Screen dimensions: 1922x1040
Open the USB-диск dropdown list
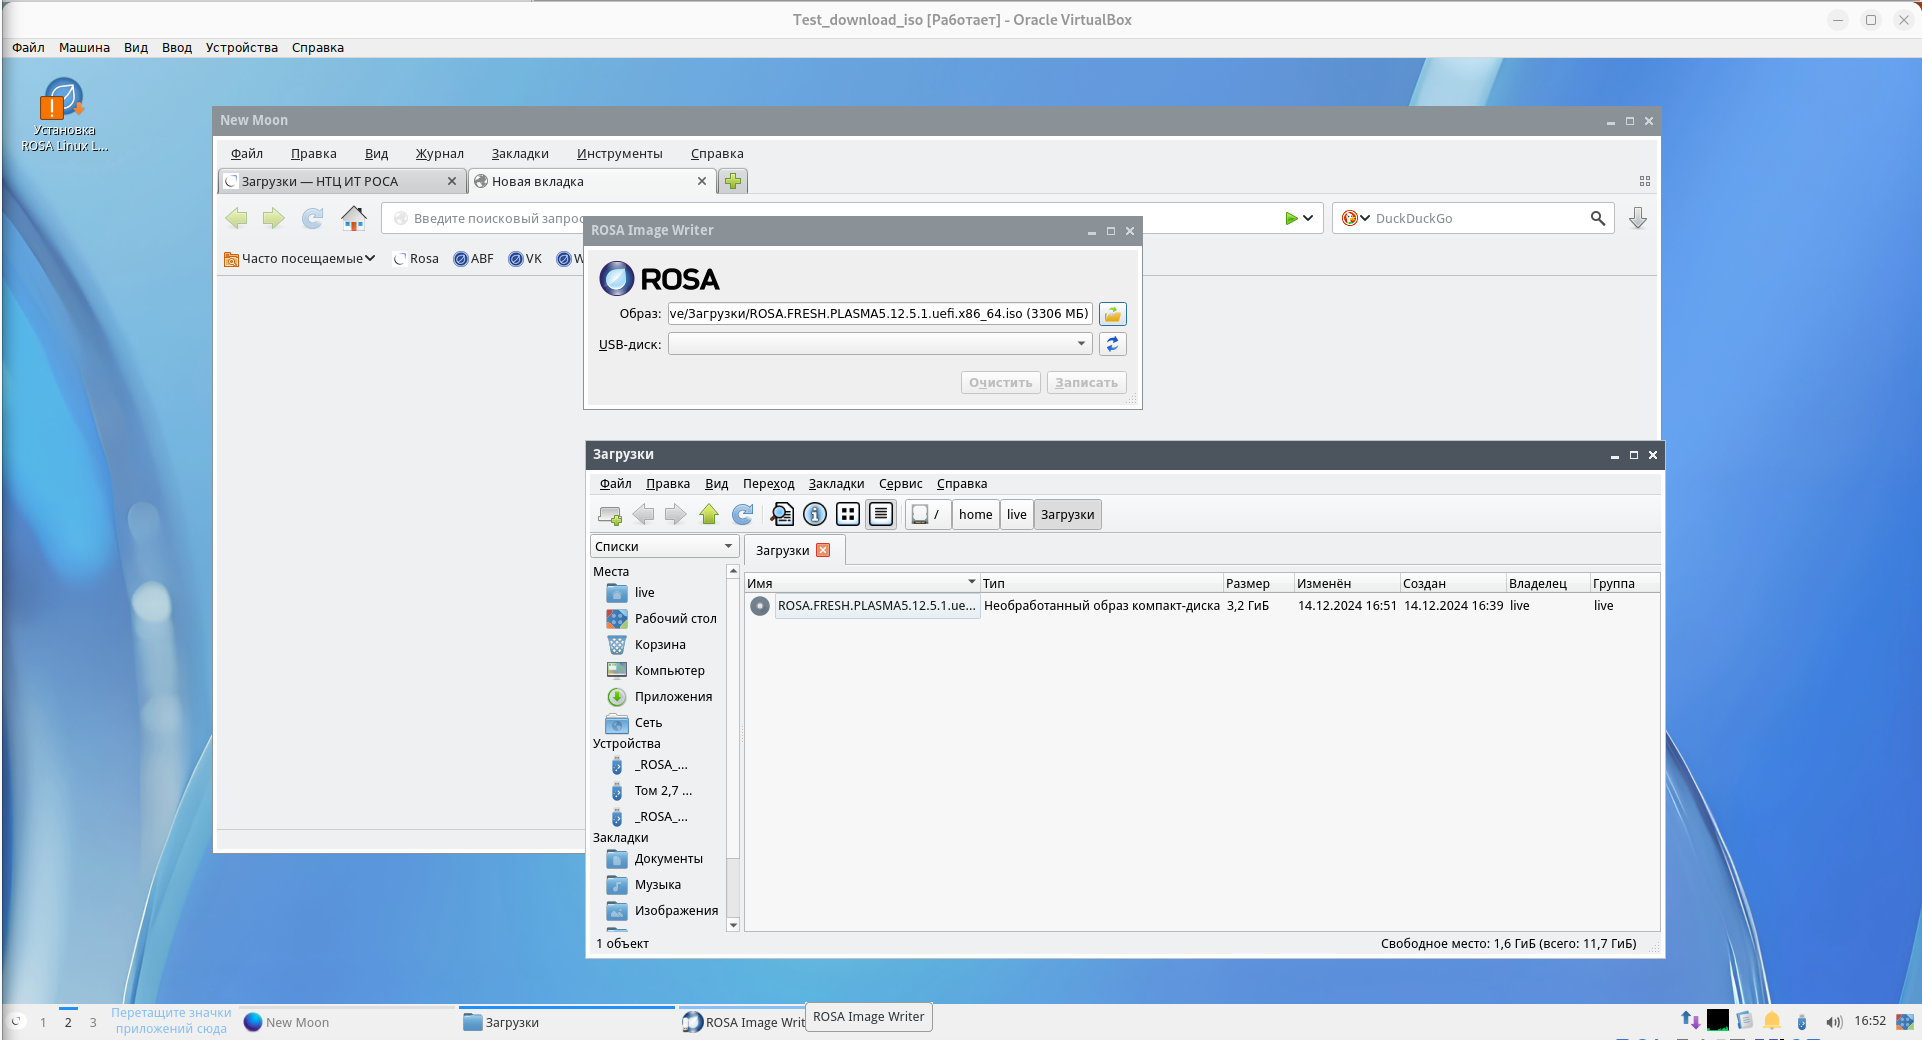click(880, 344)
